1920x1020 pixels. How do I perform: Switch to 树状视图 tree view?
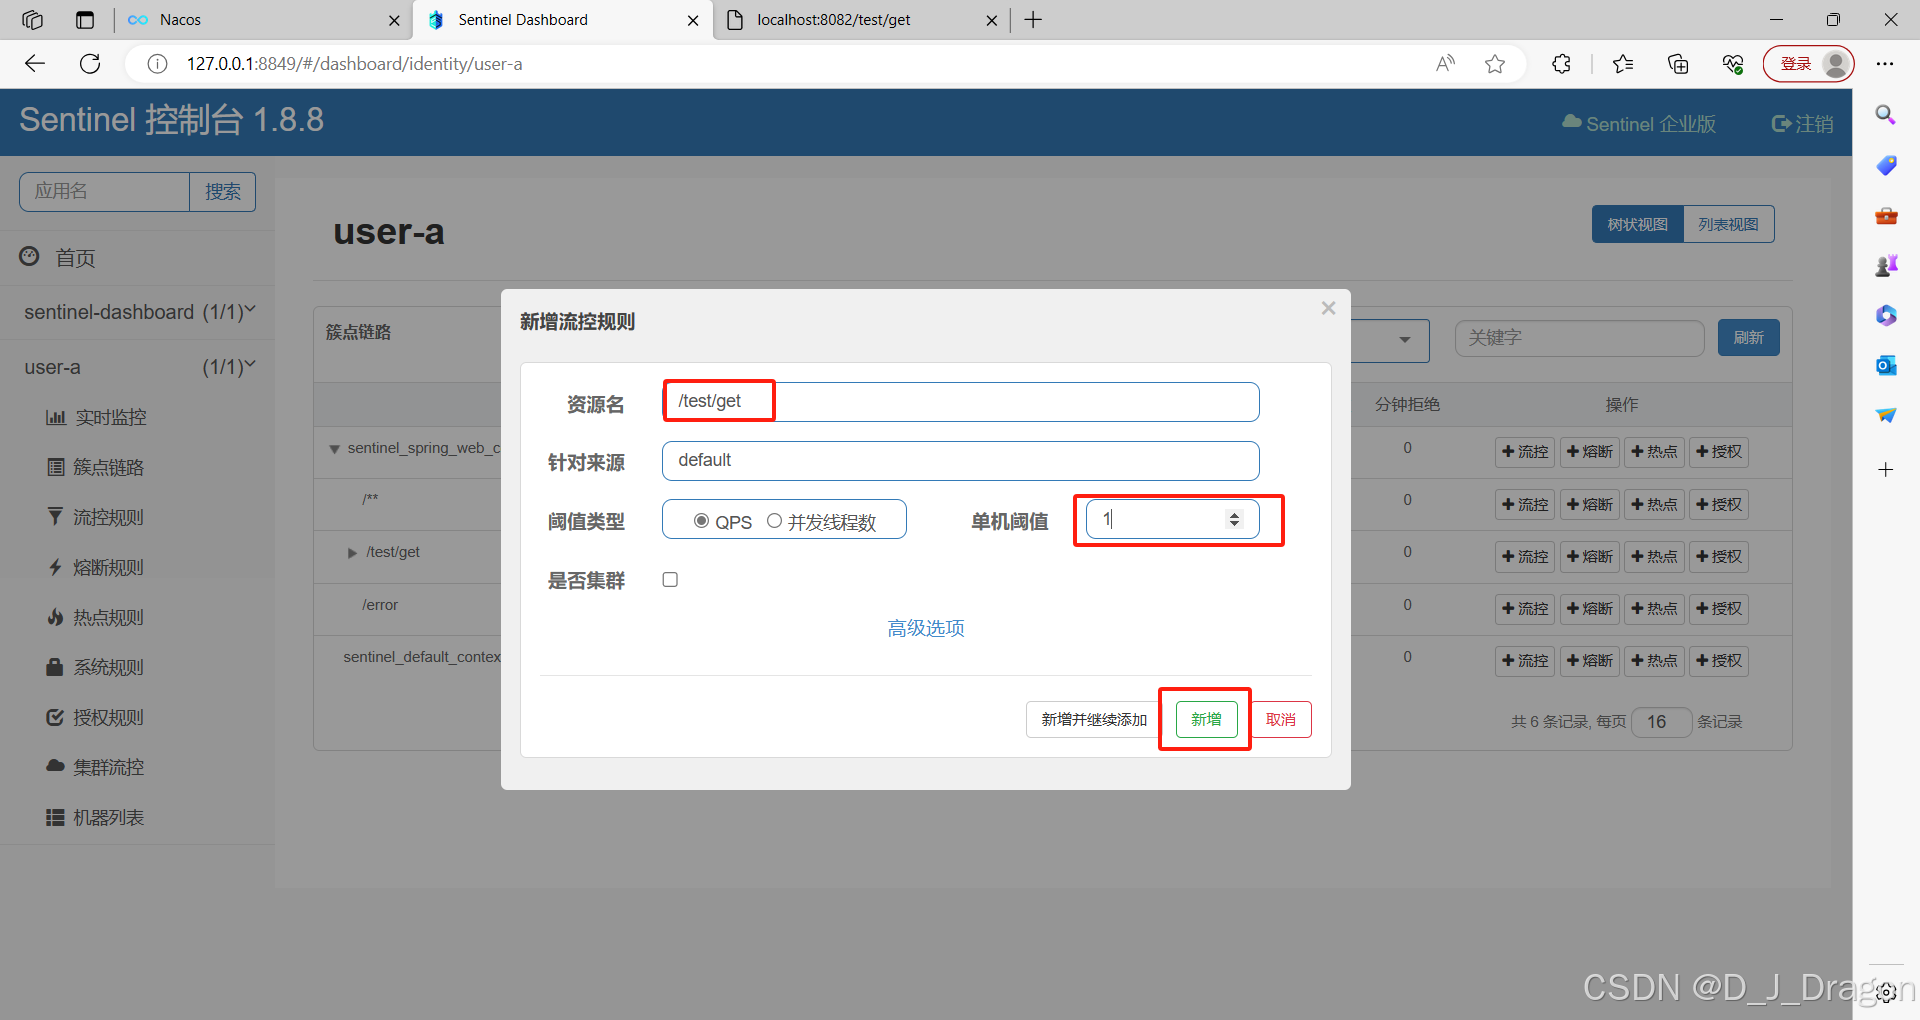click(x=1637, y=224)
